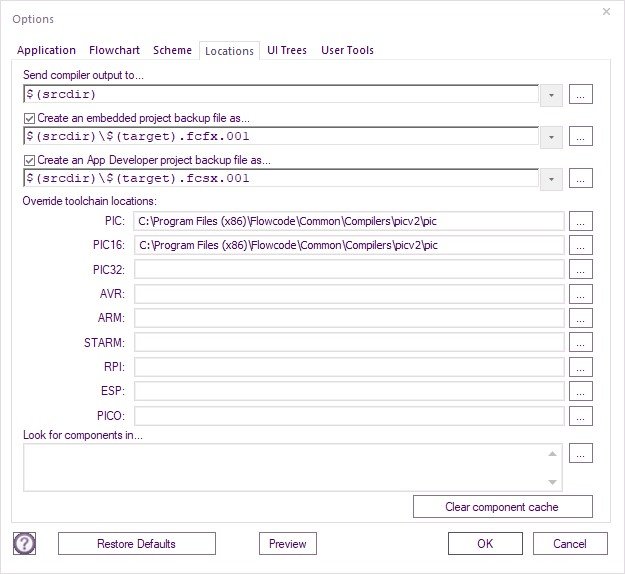Click the help question mark icon
The width and height of the screenshot is (625, 574).
pyautogui.click(x=24, y=543)
